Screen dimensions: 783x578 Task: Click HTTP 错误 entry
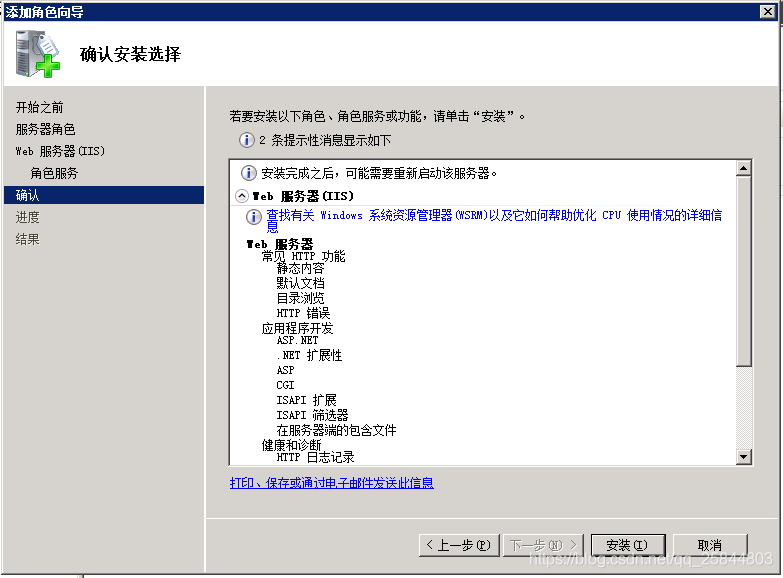point(304,313)
